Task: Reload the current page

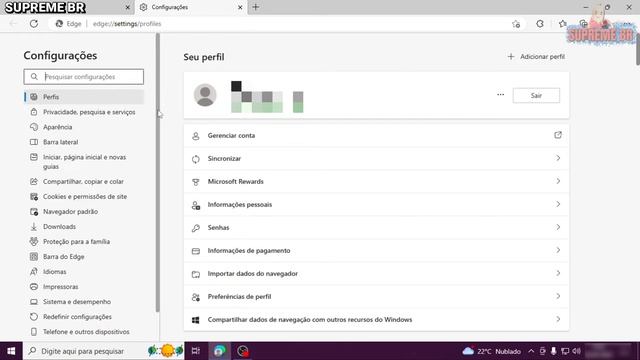Action: (x=34, y=24)
